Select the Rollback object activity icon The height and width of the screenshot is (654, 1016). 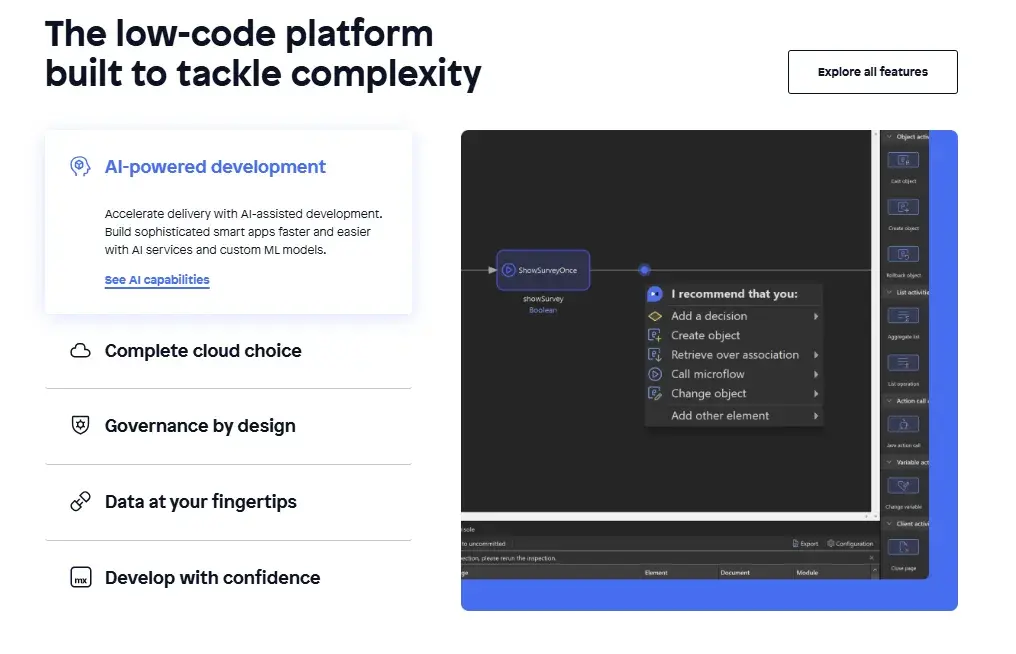click(x=903, y=253)
